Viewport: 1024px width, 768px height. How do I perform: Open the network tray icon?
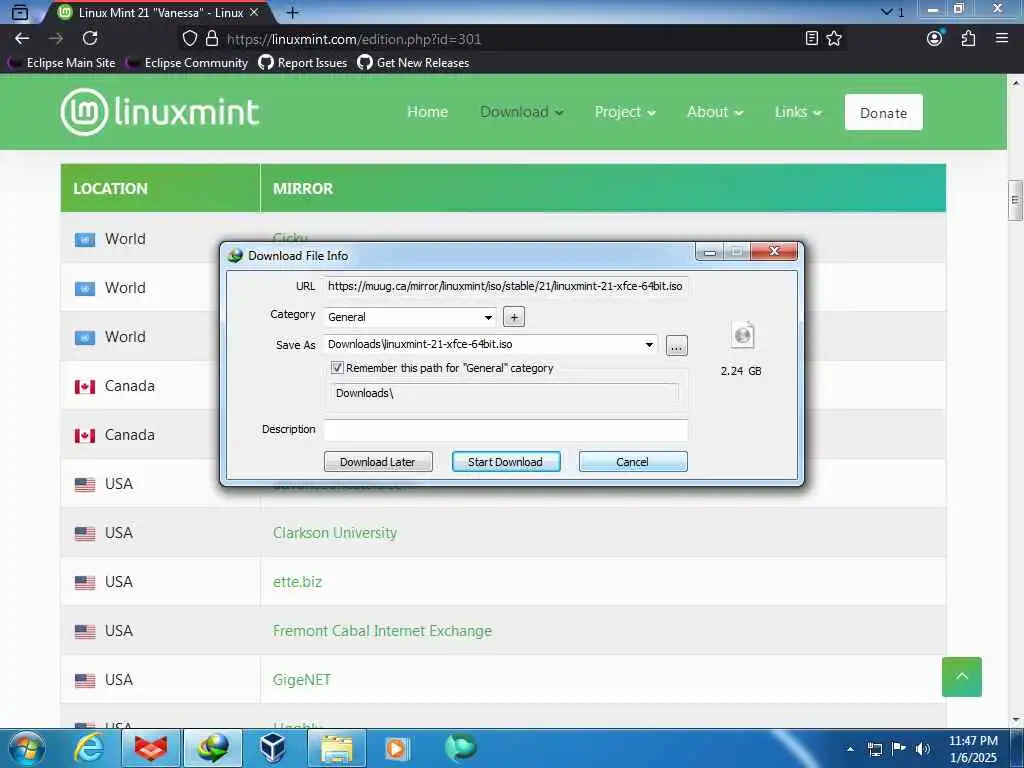pos(874,749)
